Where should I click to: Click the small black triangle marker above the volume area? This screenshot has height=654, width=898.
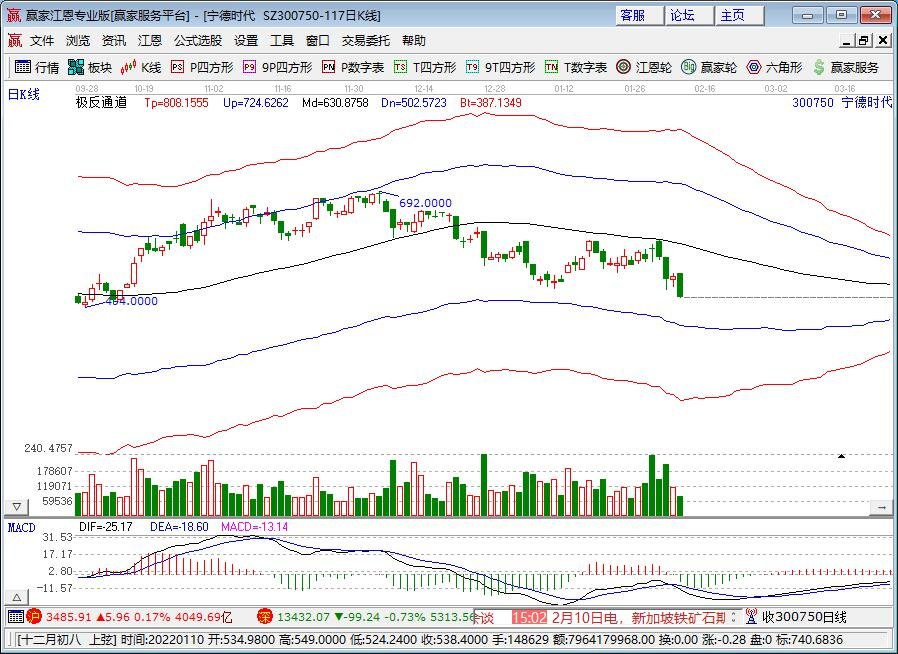point(841,456)
